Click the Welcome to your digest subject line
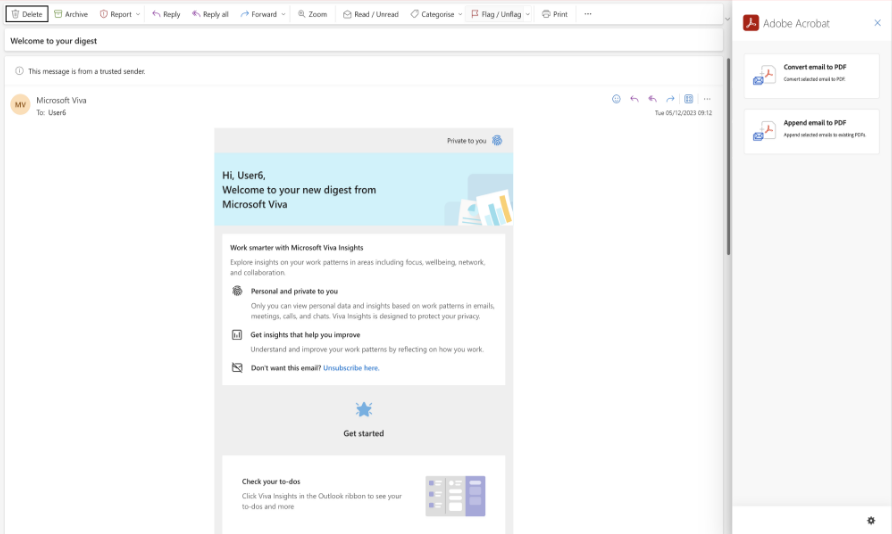The height and width of the screenshot is (534, 892). point(53,41)
